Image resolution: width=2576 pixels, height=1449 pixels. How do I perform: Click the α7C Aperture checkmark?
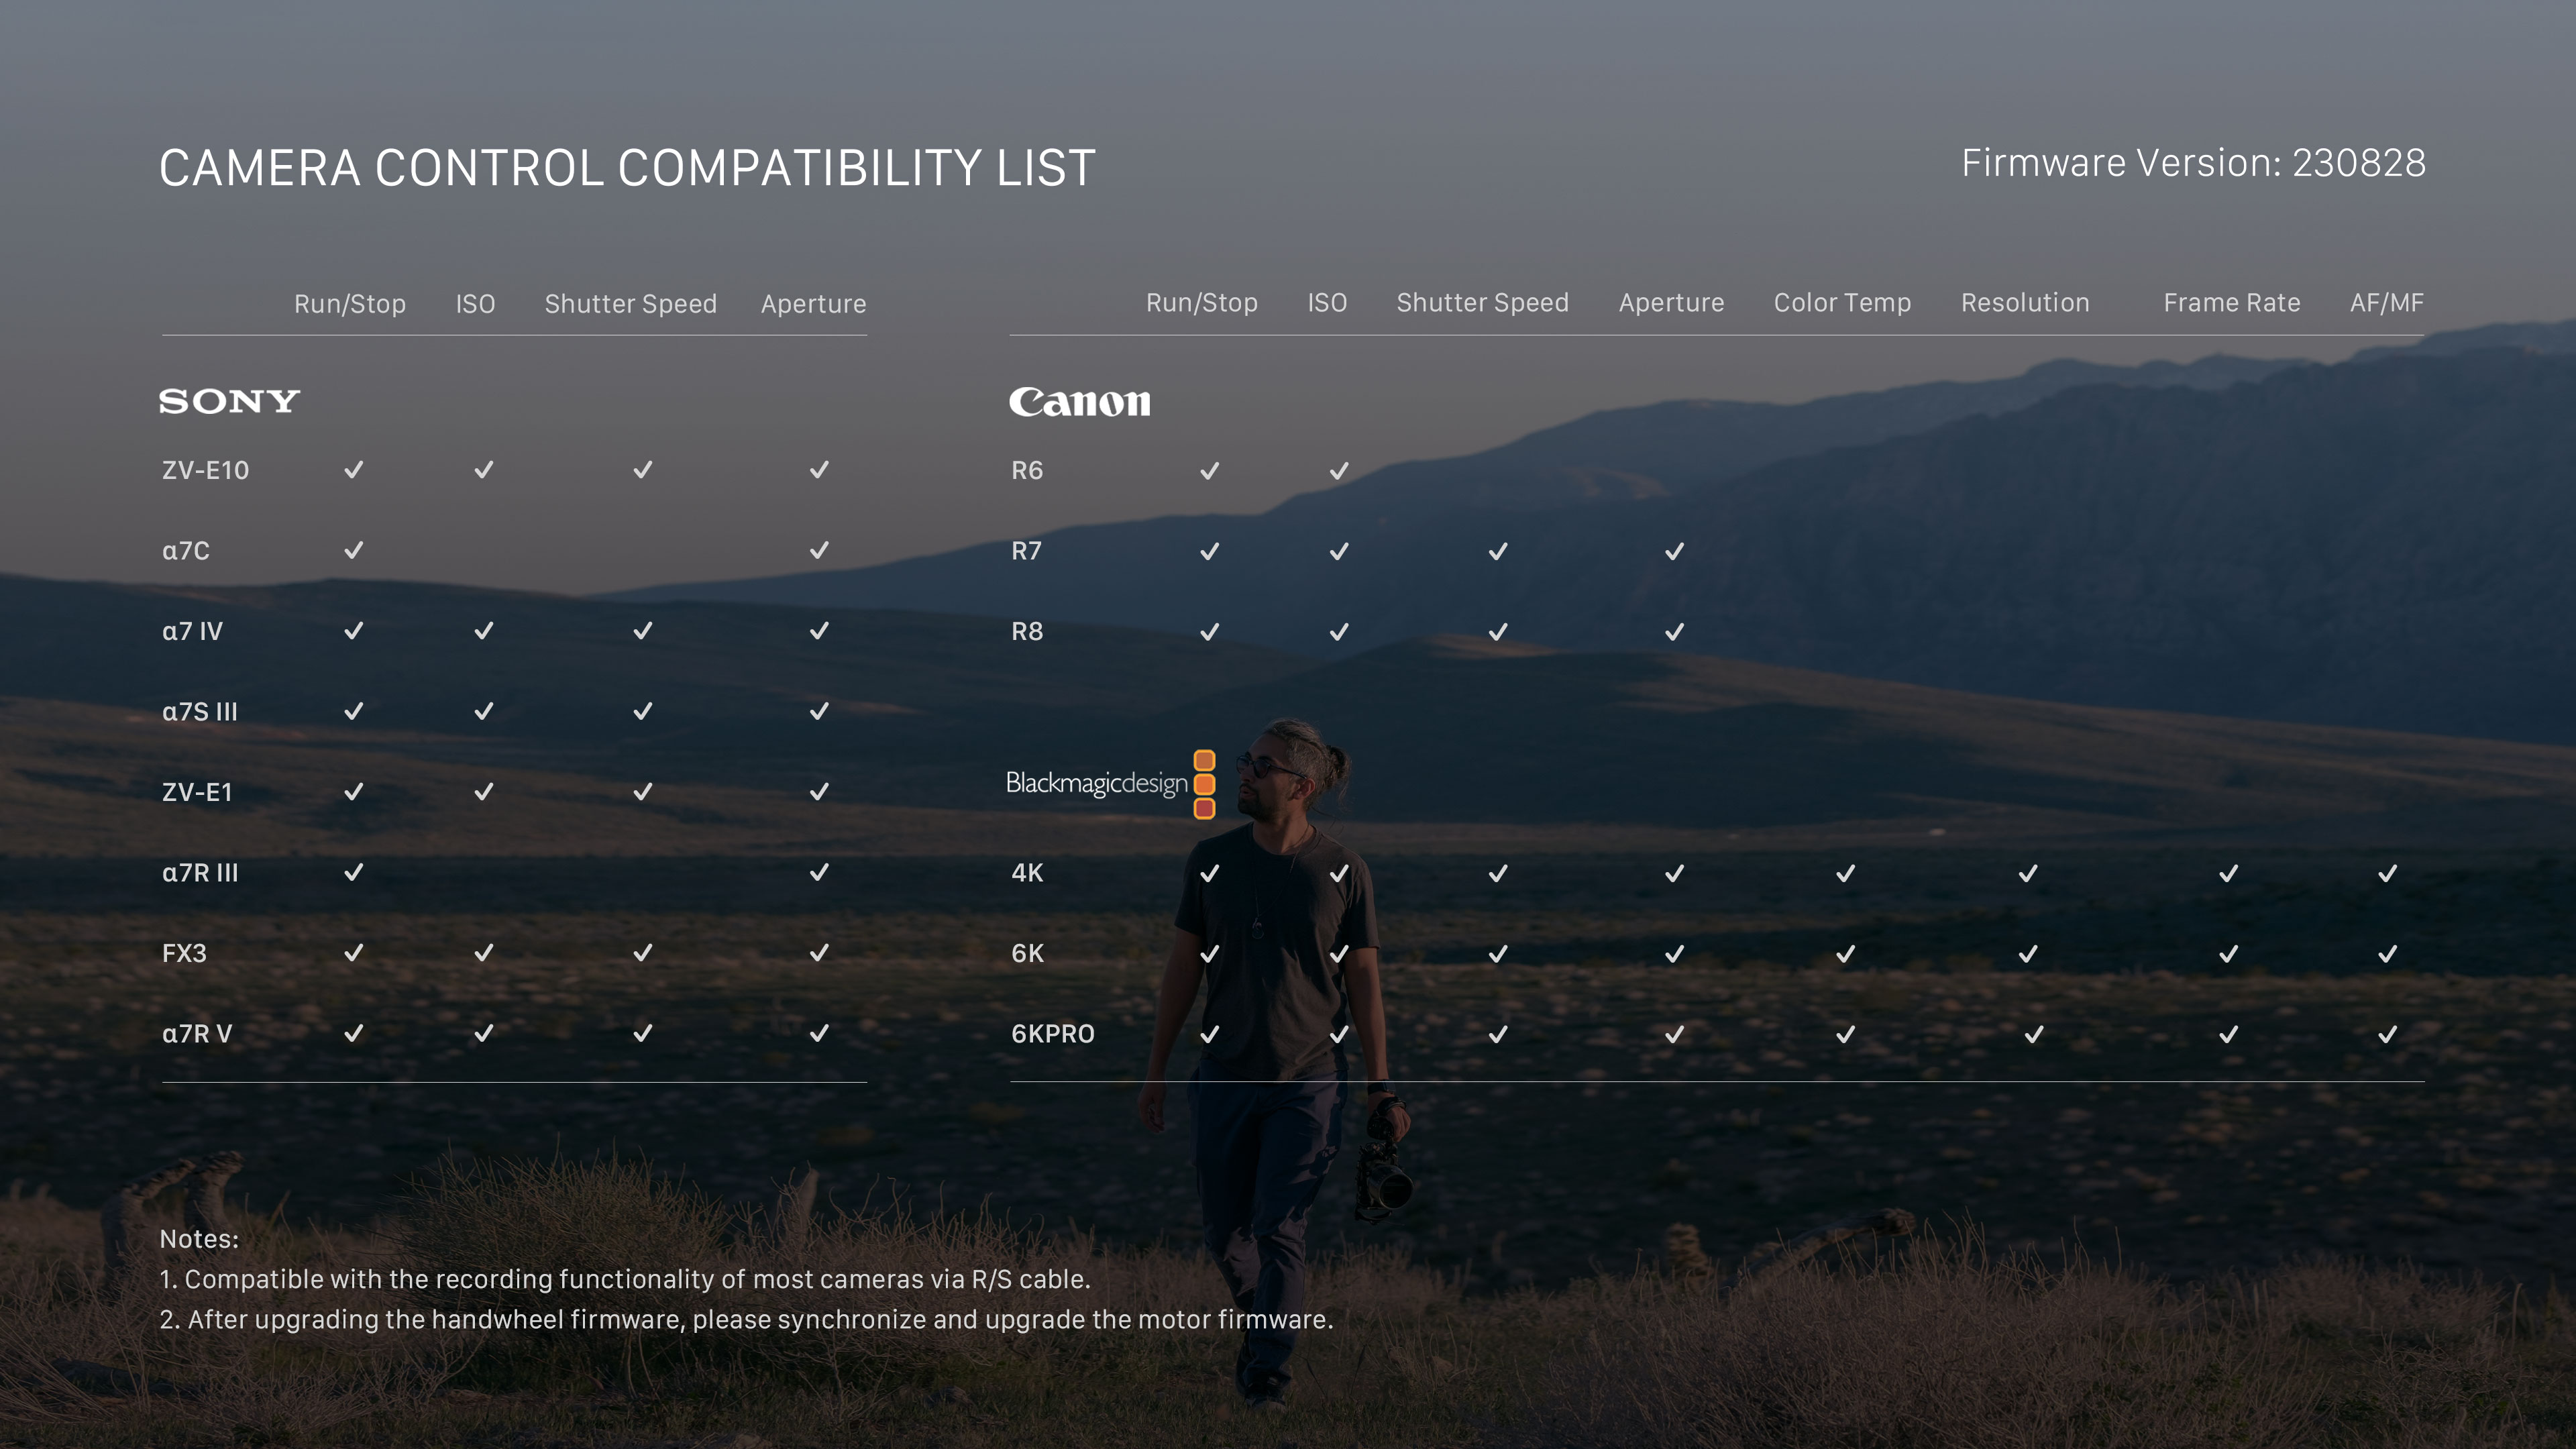tap(819, 550)
